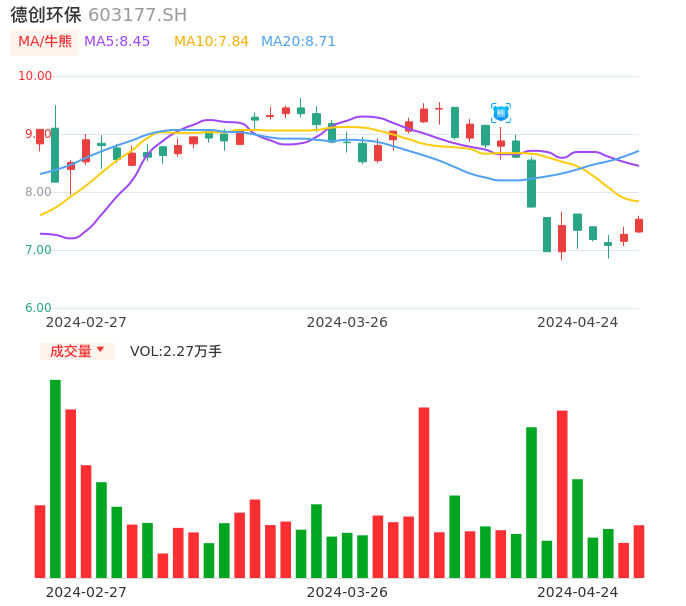Select the MA/牛熊 indicator tab
The height and width of the screenshot is (606, 686).
(45, 42)
